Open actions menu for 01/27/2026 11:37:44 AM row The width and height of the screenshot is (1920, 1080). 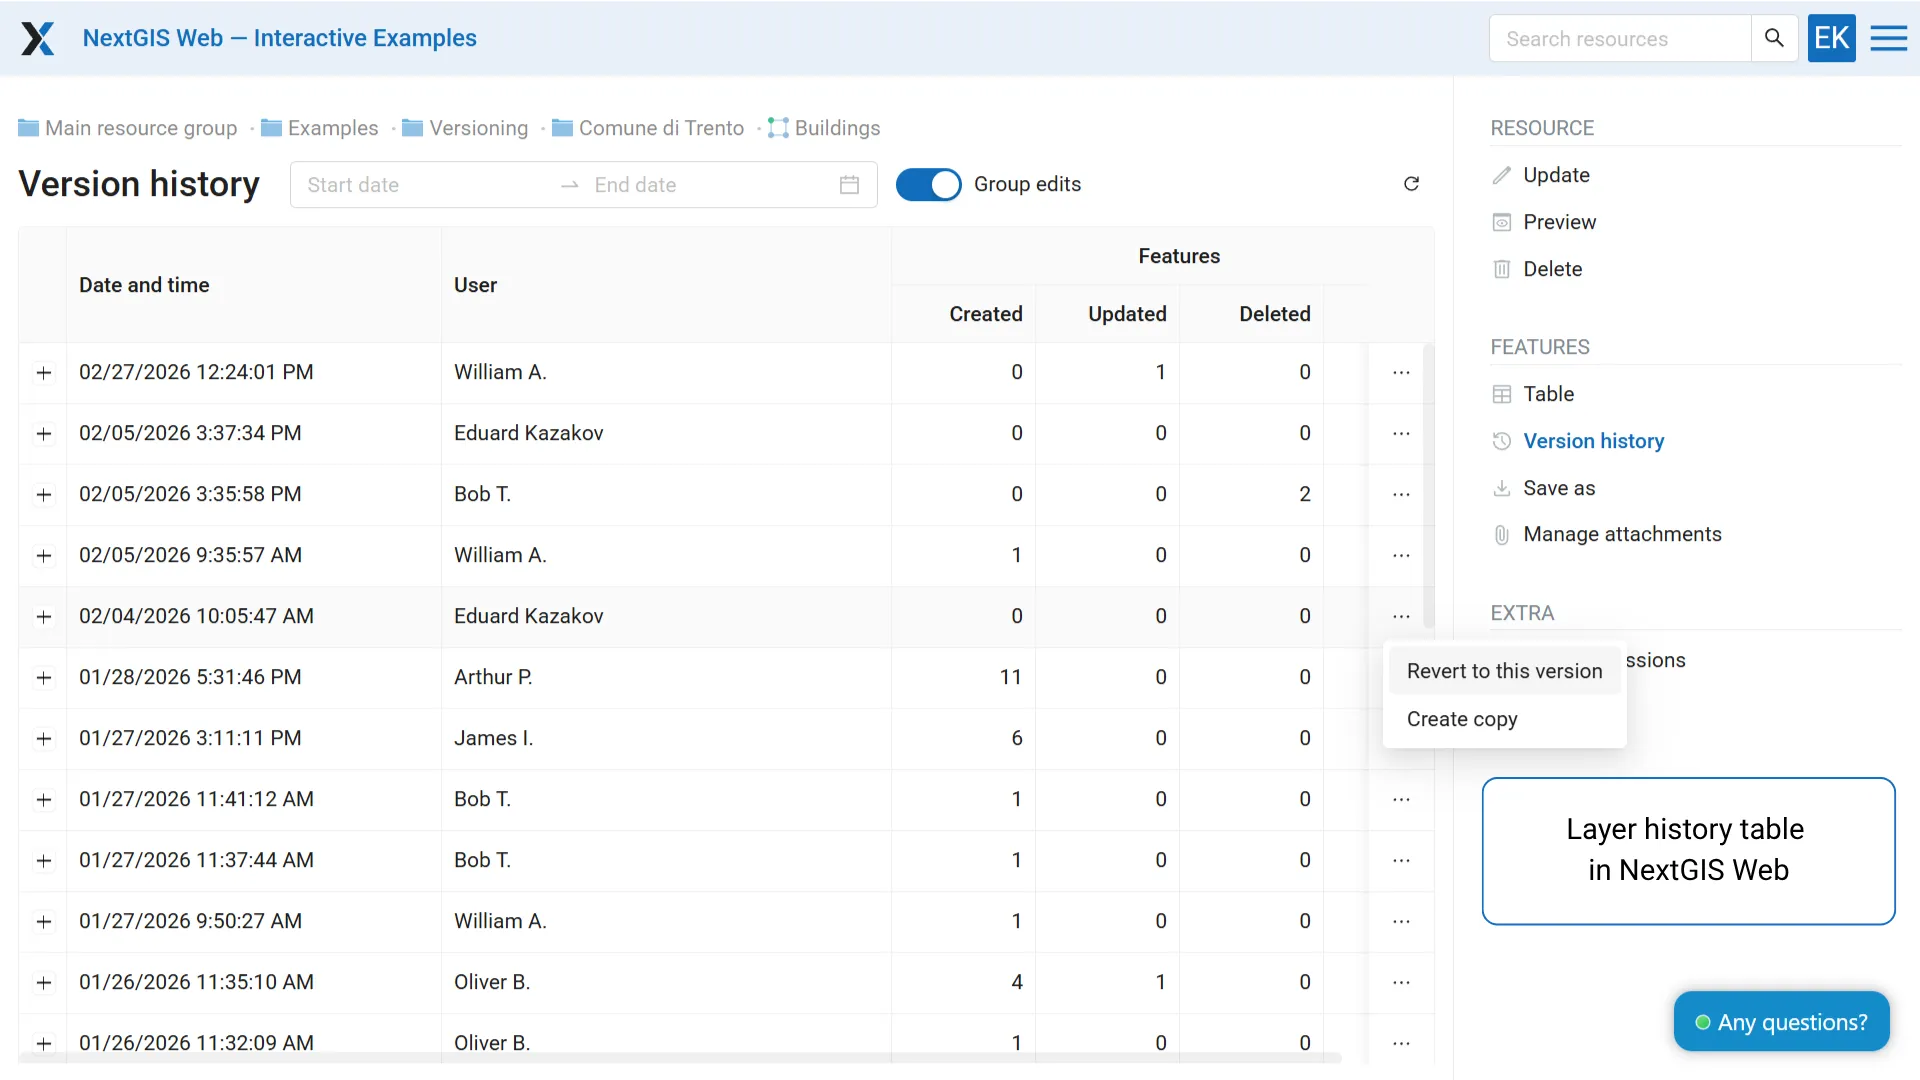pos(1401,860)
